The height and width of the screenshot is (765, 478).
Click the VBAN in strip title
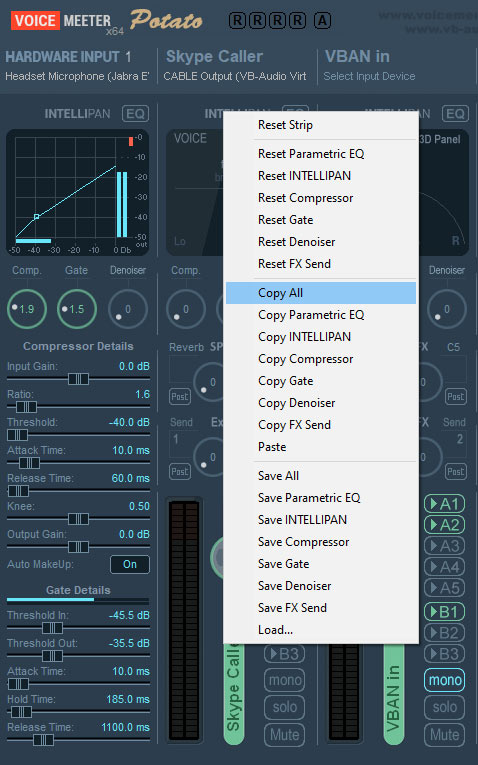coord(357,57)
